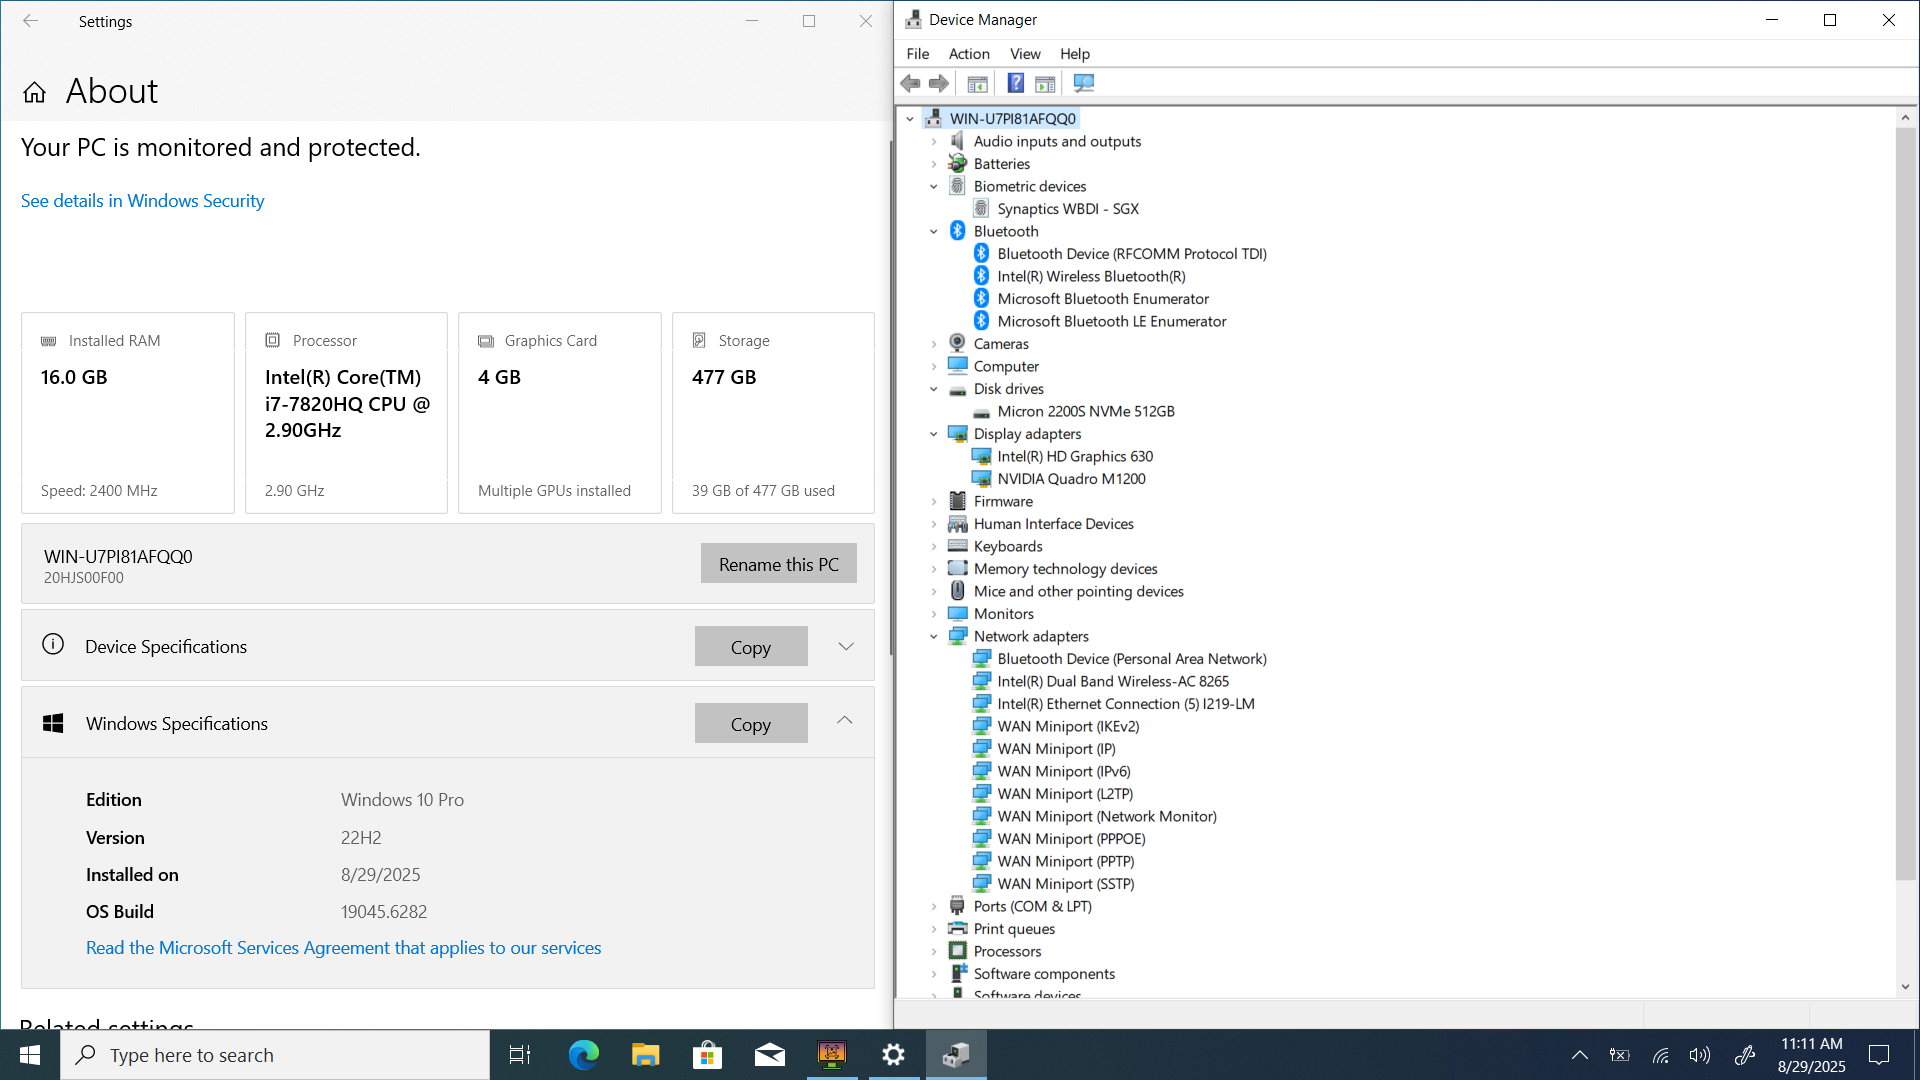Open notification center icon
This screenshot has height=1080, width=1920.
pyautogui.click(x=1879, y=1055)
